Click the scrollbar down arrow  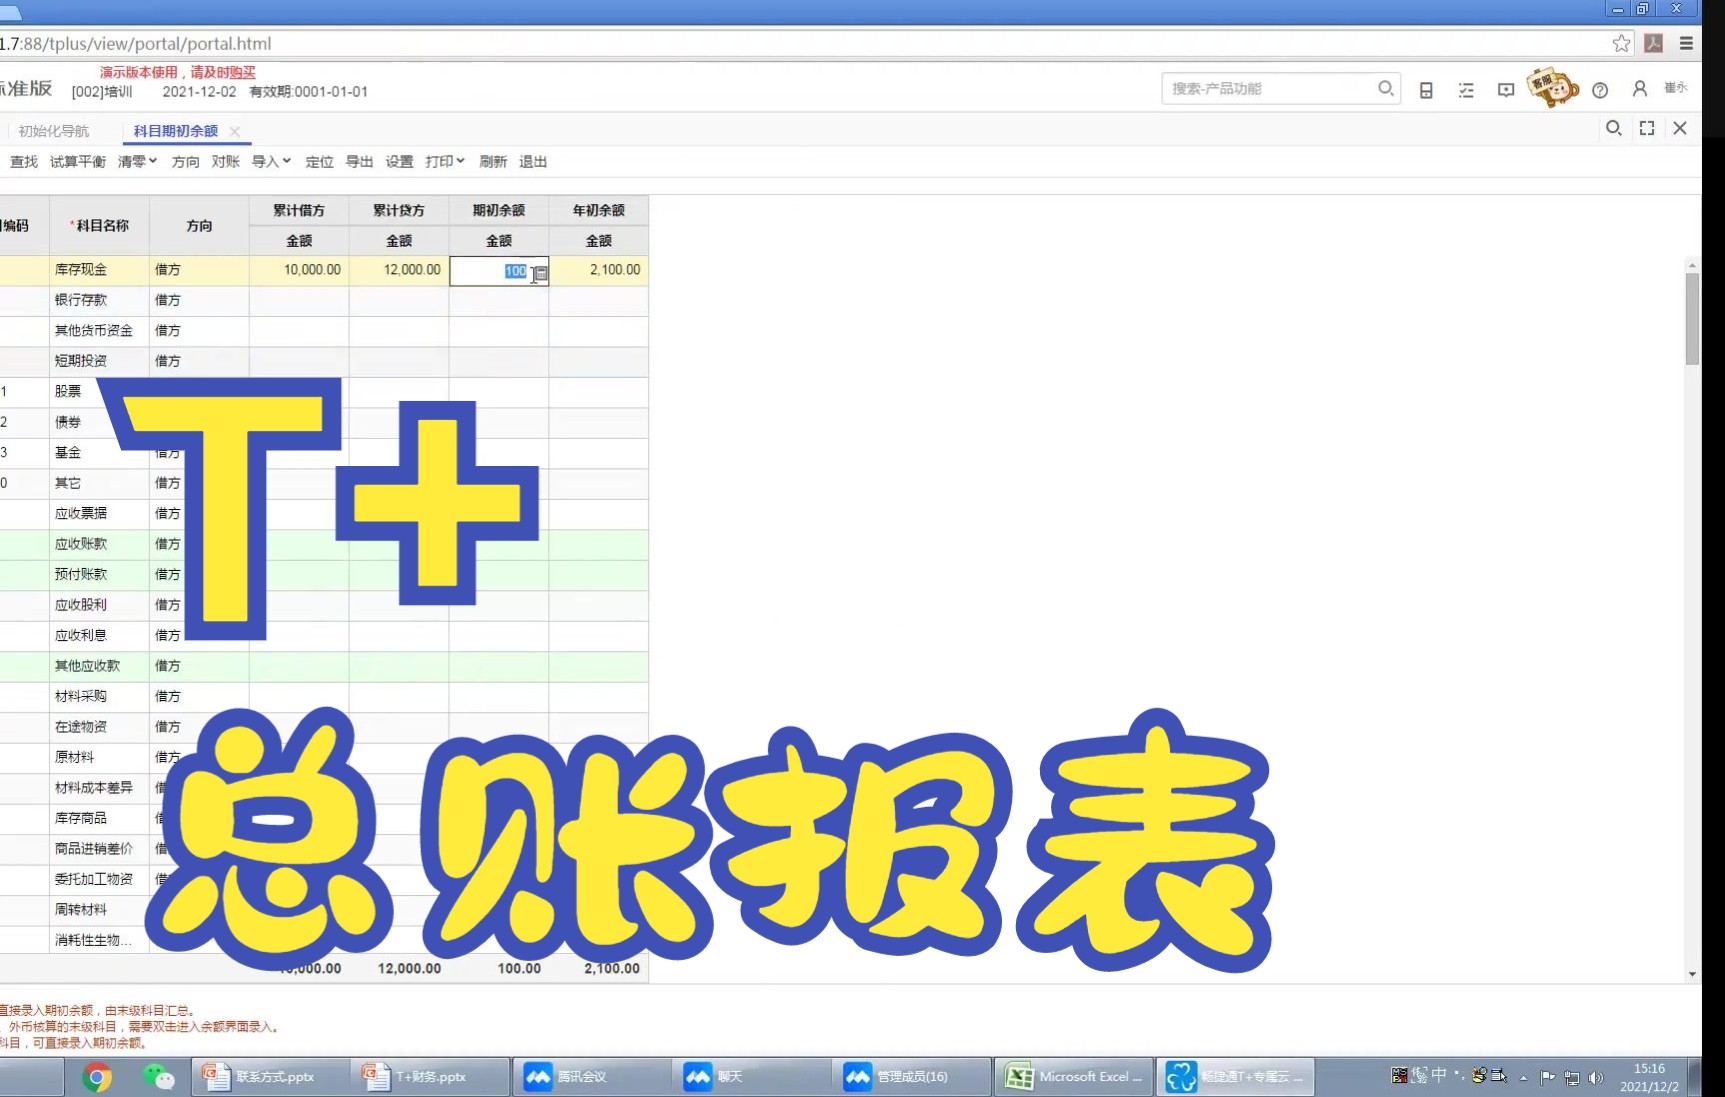pos(1692,973)
